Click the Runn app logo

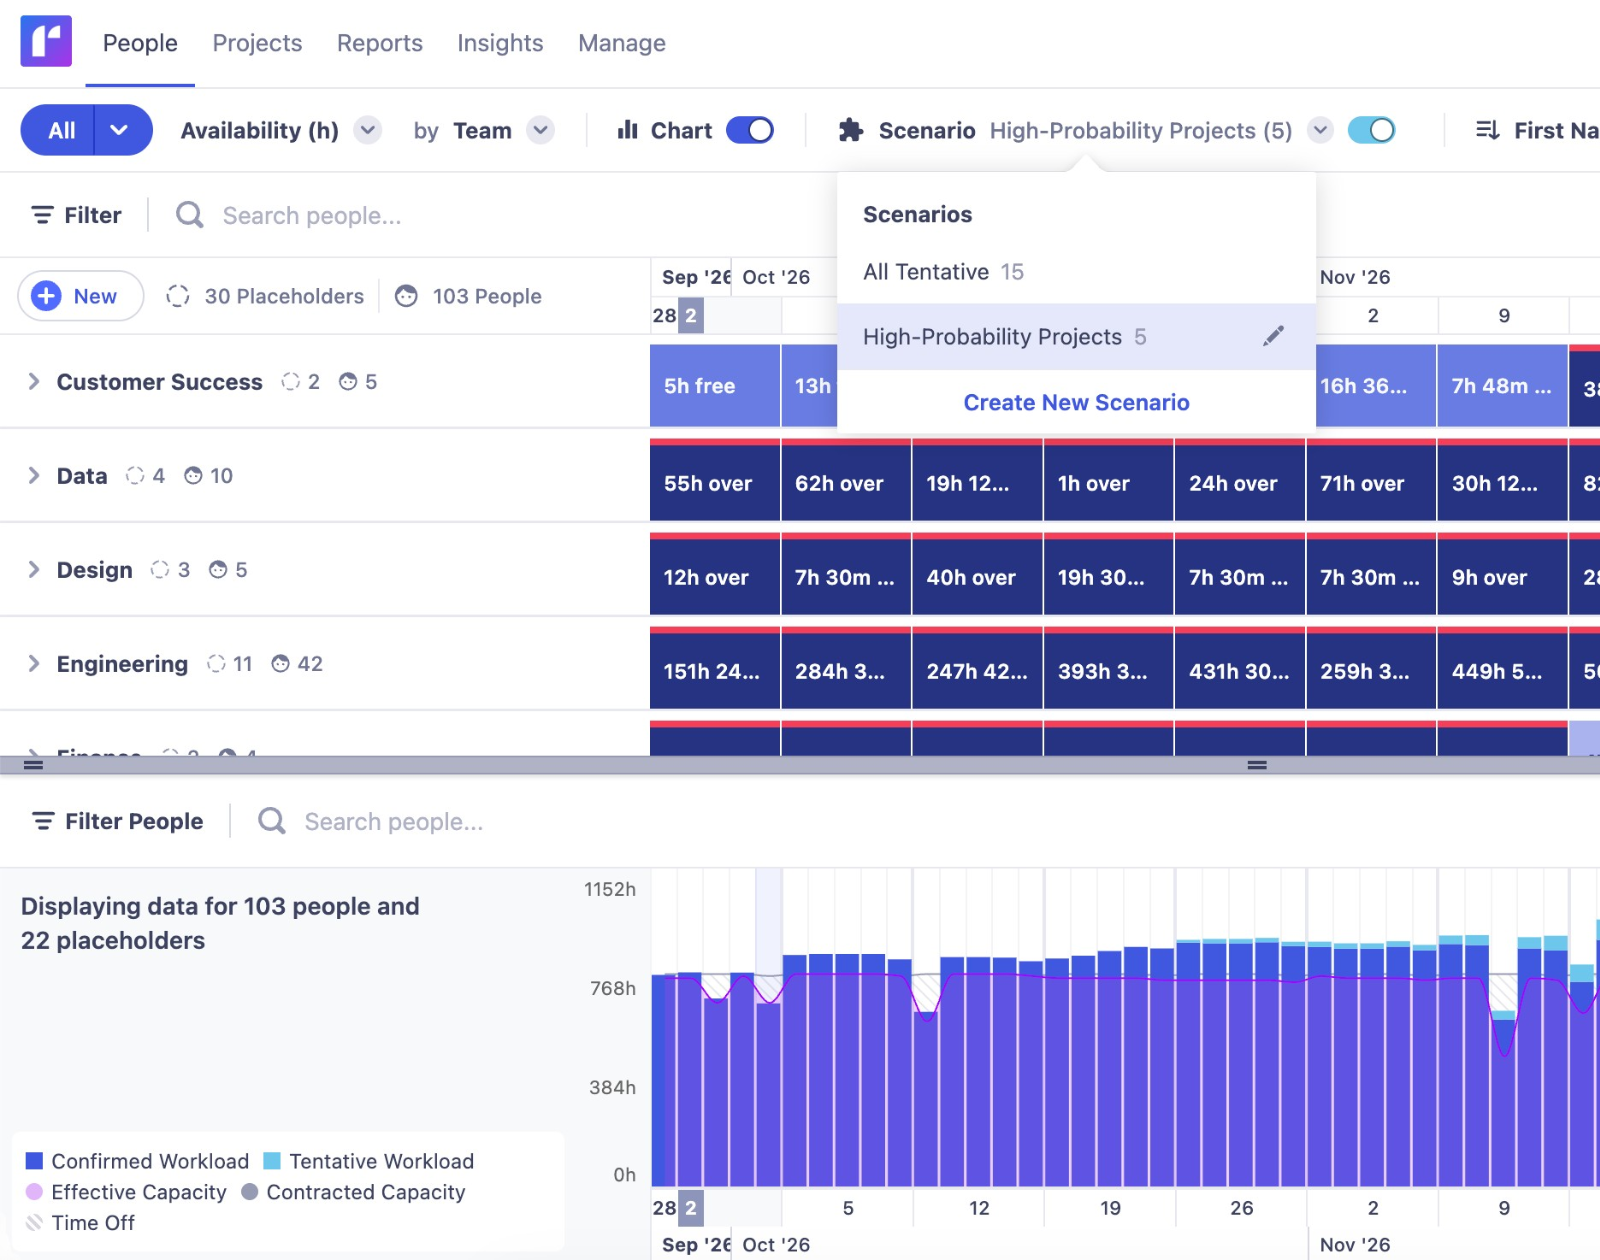click(46, 41)
